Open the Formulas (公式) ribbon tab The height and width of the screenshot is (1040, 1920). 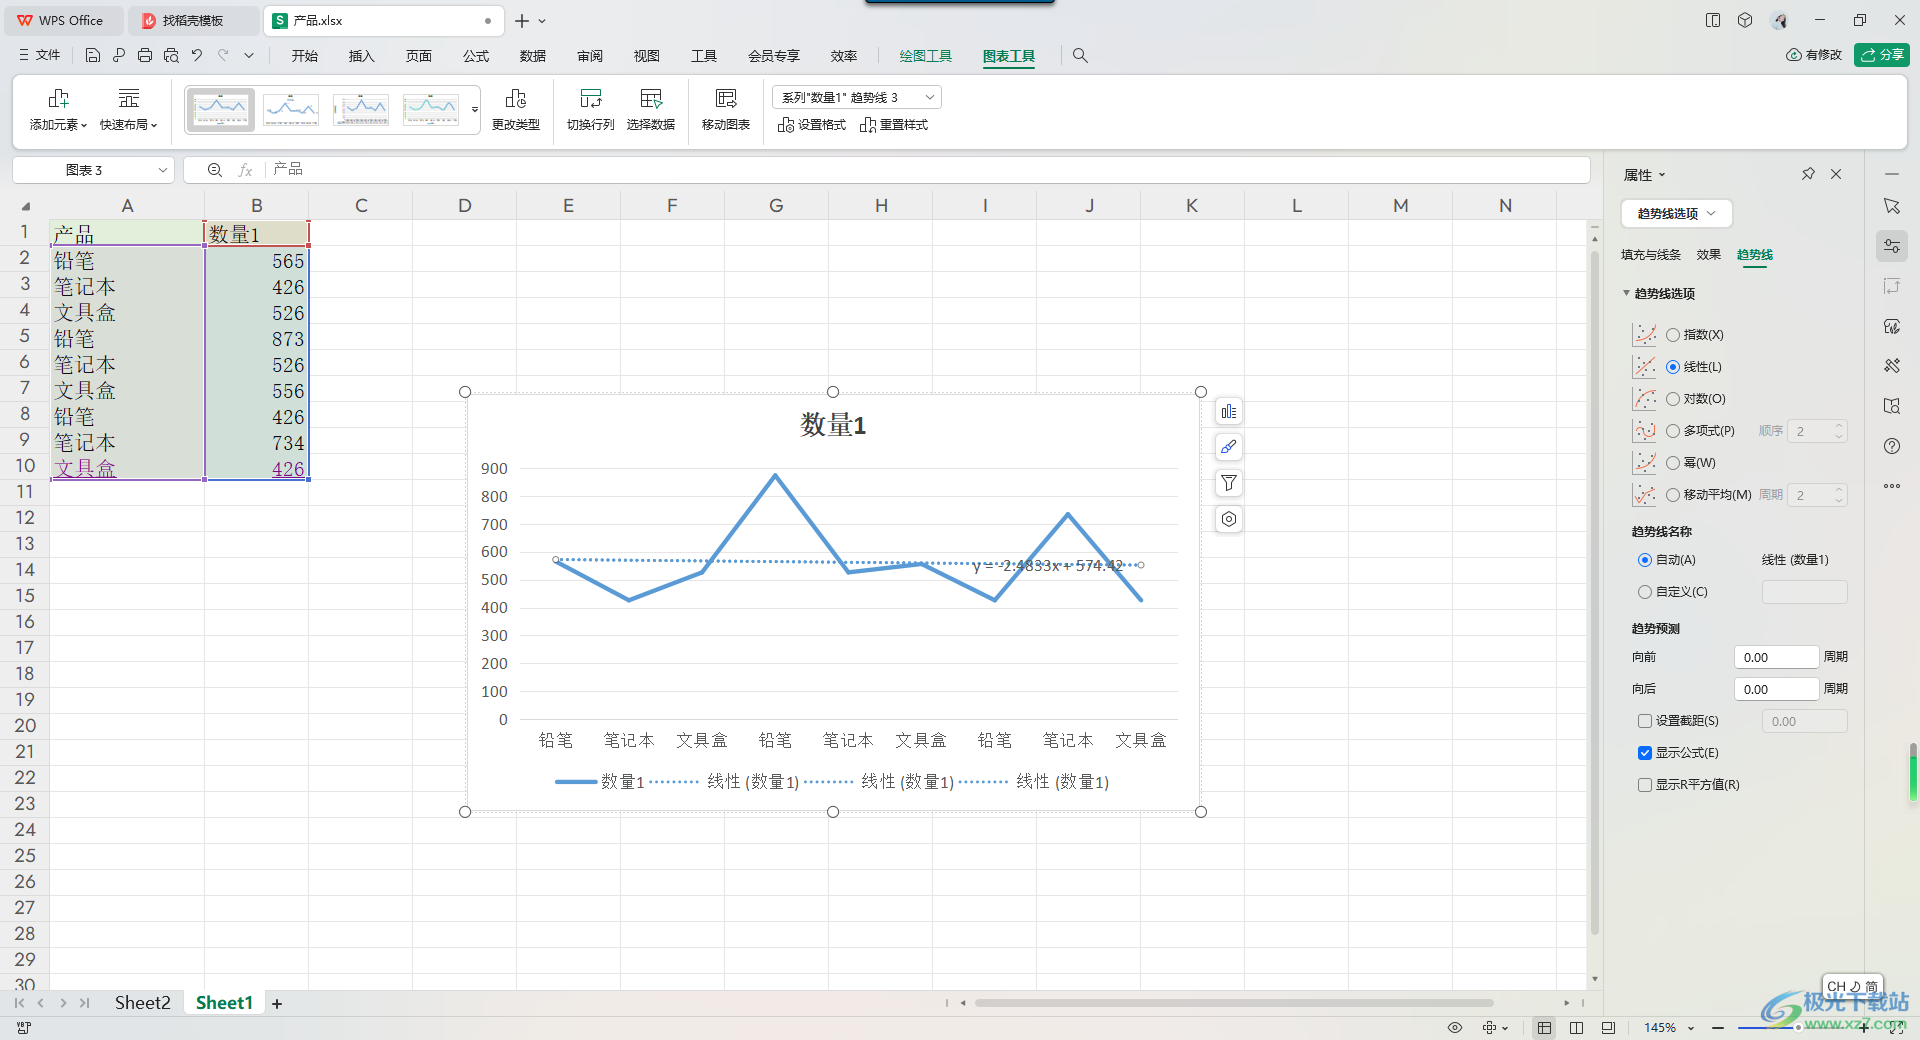476,56
